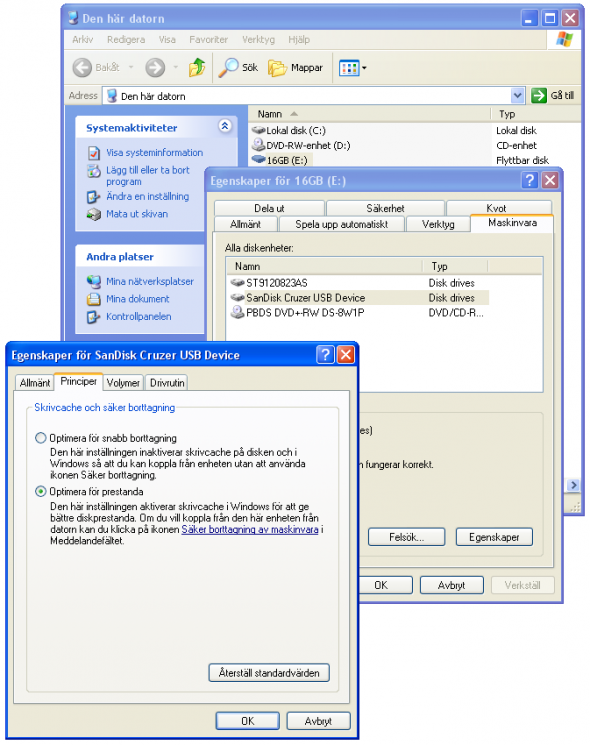This screenshot has width=590, height=745.
Task: Click Återställ standardvärden button
Action: click(x=269, y=673)
